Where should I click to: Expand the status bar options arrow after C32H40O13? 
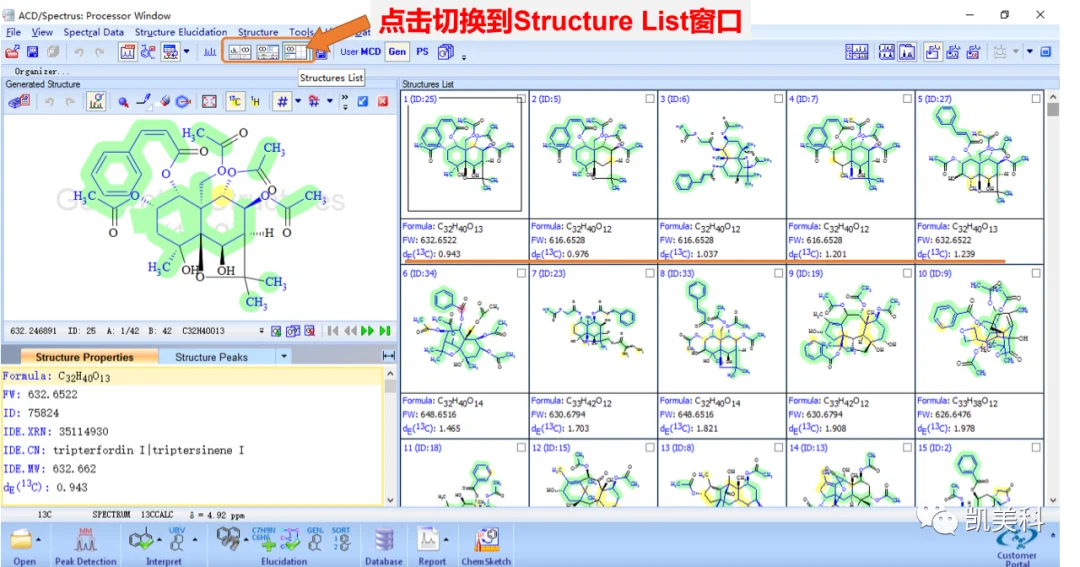tap(261, 331)
